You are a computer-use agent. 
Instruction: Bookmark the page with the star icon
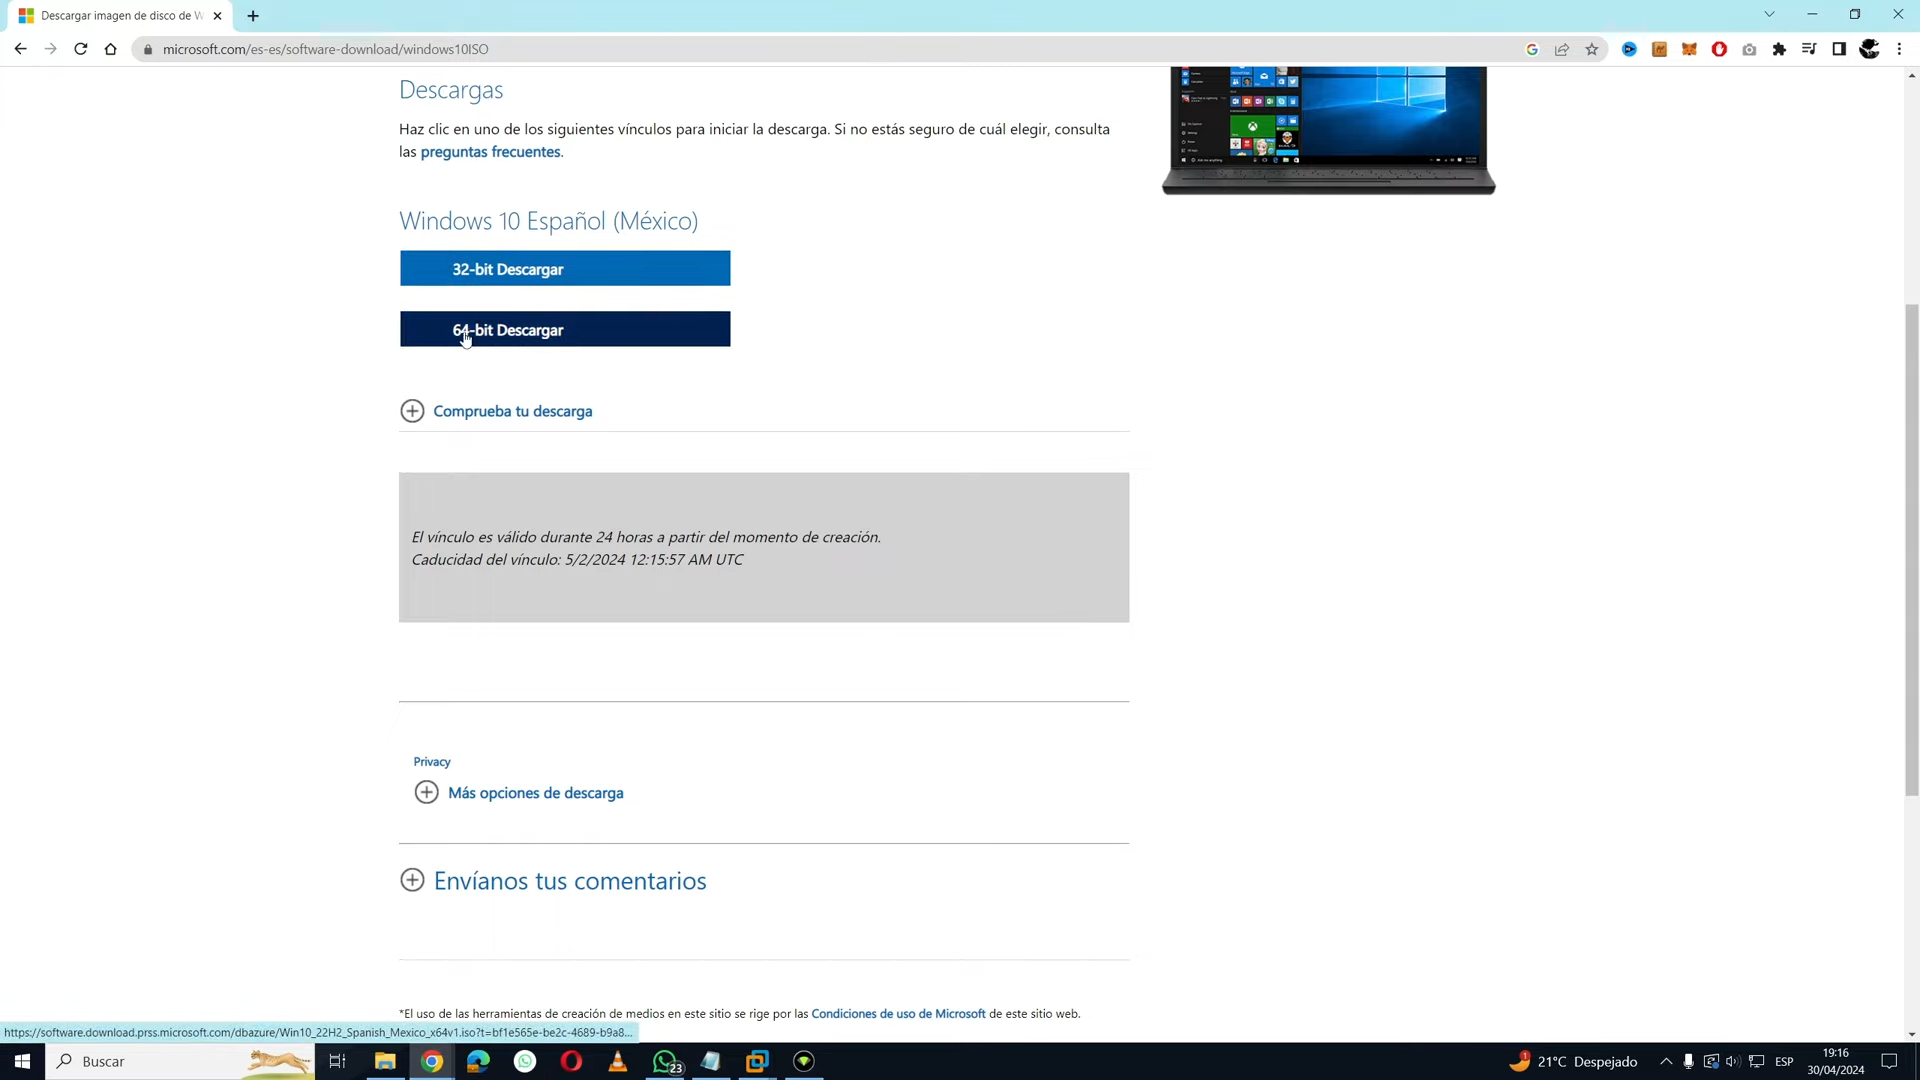pos(1592,49)
